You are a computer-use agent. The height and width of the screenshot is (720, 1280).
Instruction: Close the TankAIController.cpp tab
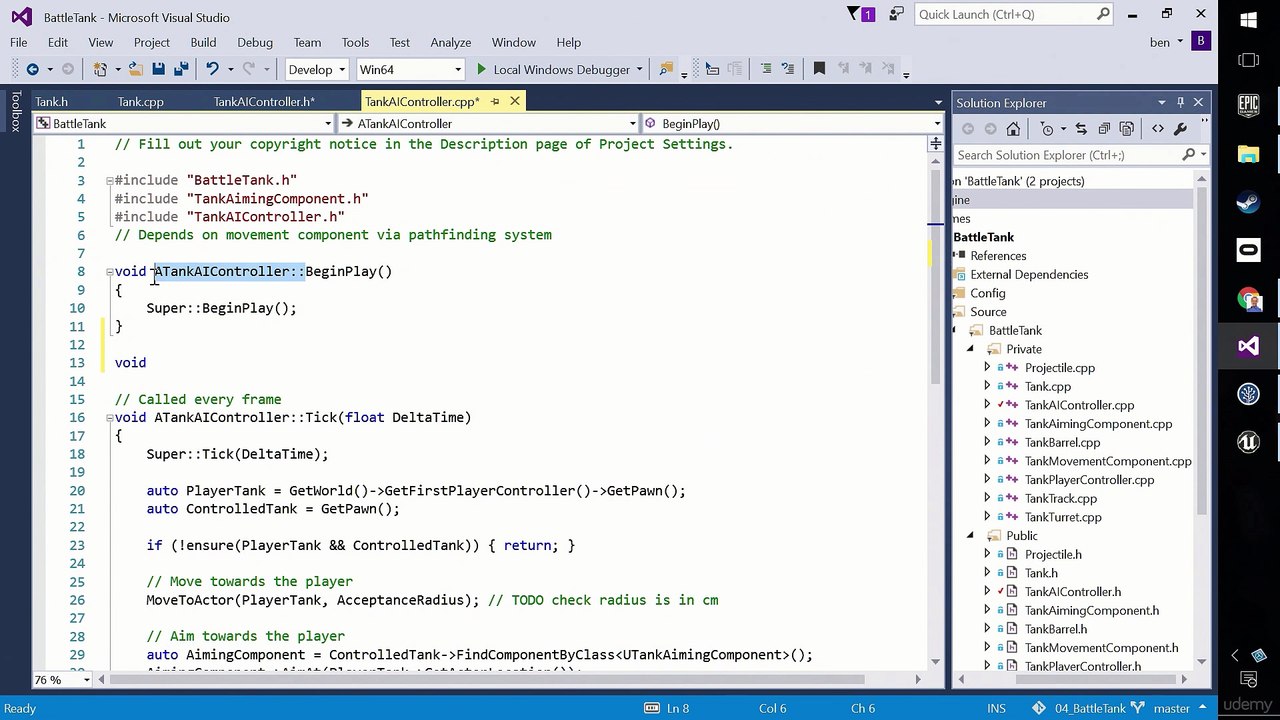[515, 101]
